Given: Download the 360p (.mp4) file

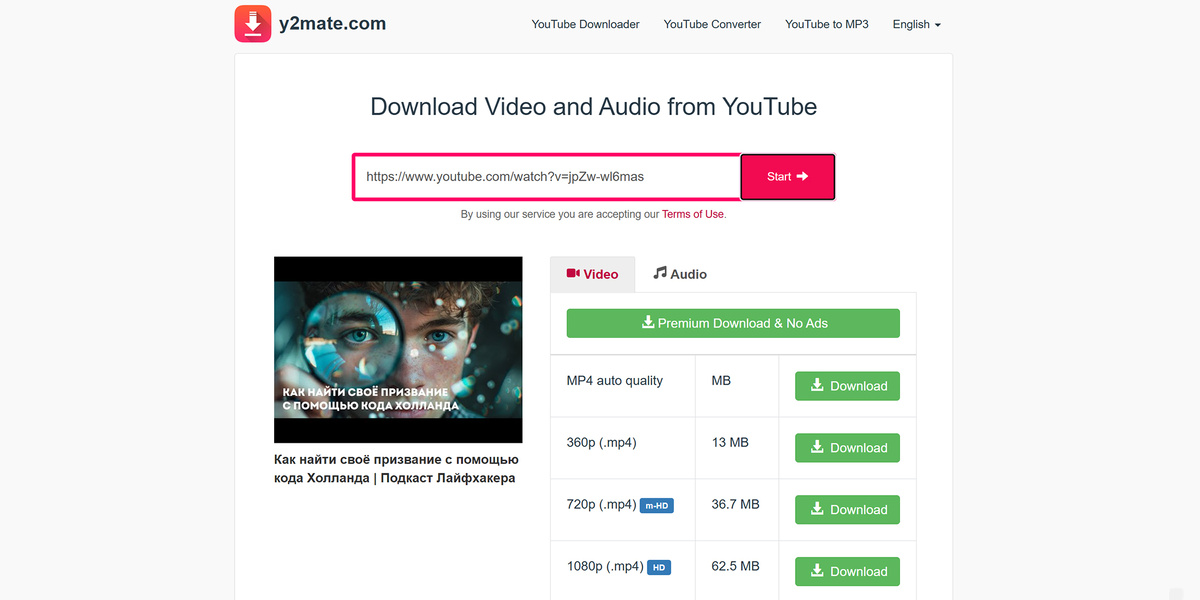Looking at the screenshot, I should 847,448.
